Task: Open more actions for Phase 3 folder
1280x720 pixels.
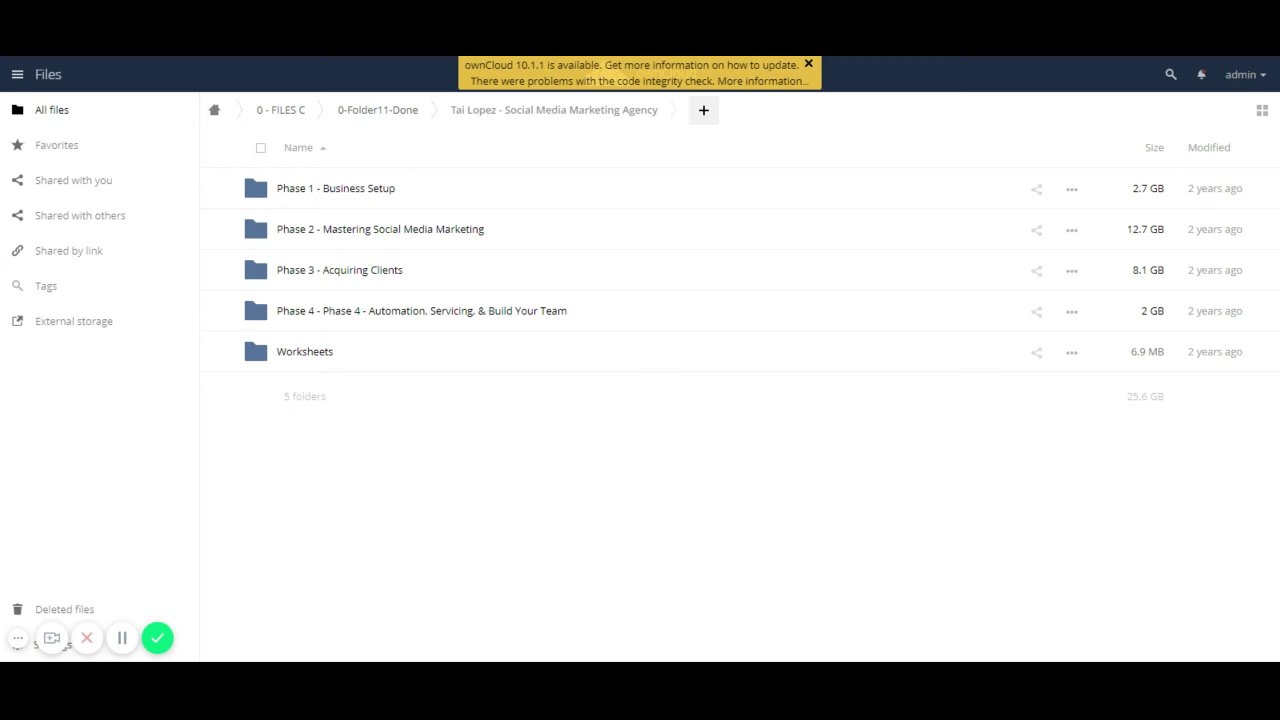Action: pyautogui.click(x=1072, y=271)
